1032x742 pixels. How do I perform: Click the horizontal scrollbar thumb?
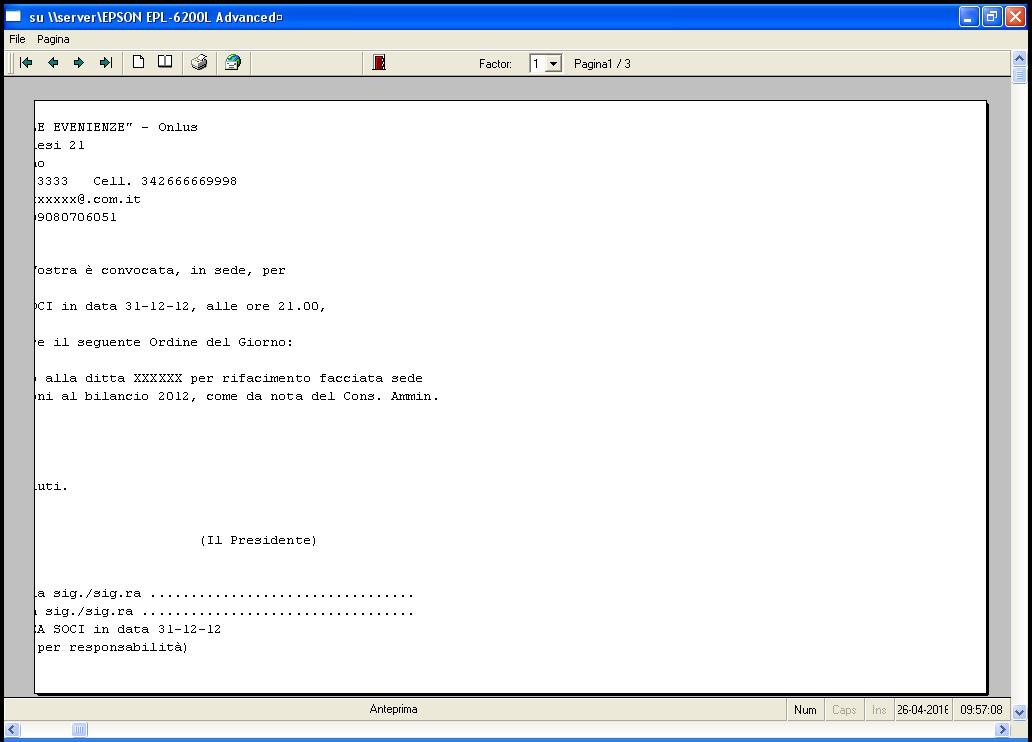pos(80,729)
